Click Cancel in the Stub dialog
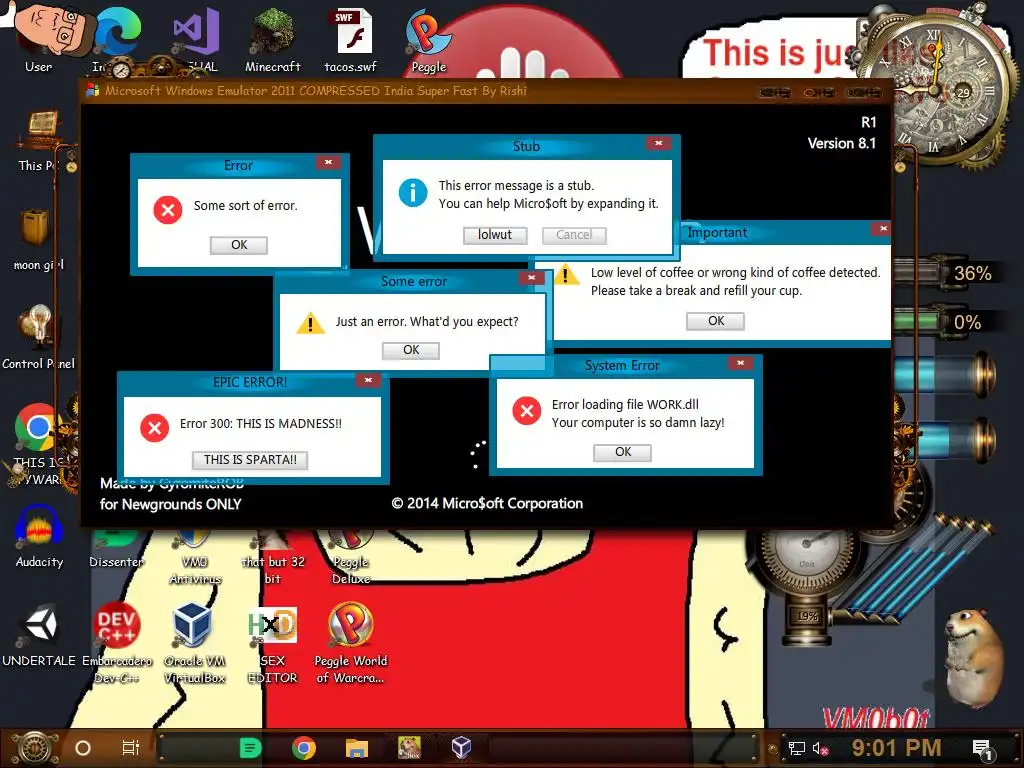 click(x=574, y=235)
